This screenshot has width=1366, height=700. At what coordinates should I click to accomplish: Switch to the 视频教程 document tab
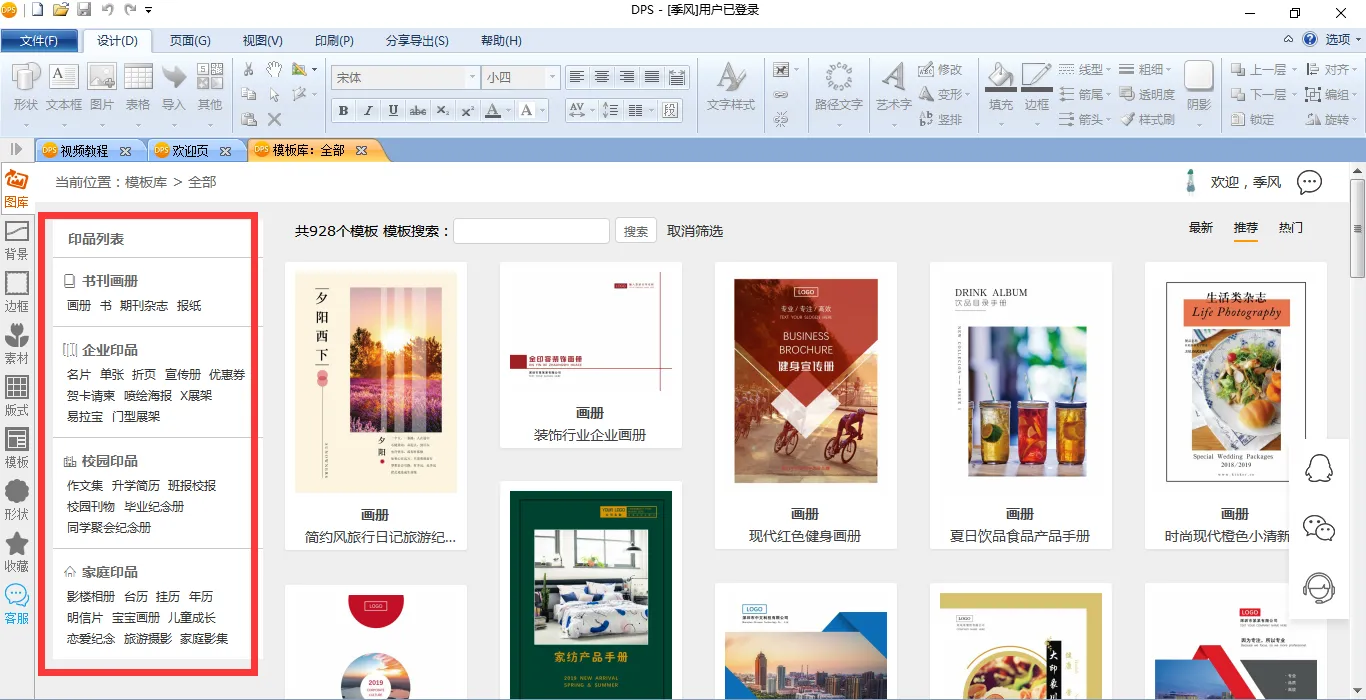click(x=85, y=151)
